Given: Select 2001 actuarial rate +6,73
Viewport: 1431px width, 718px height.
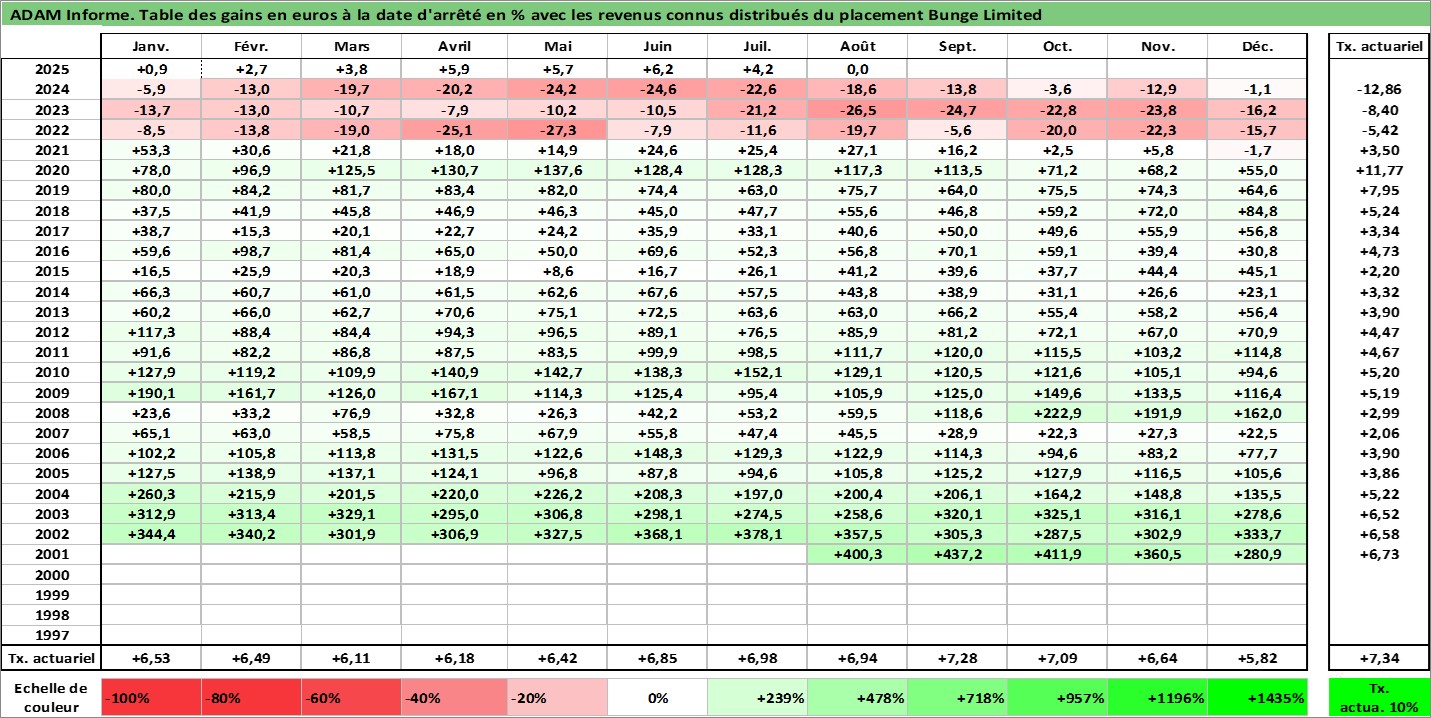Looking at the screenshot, I should 1379,555.
